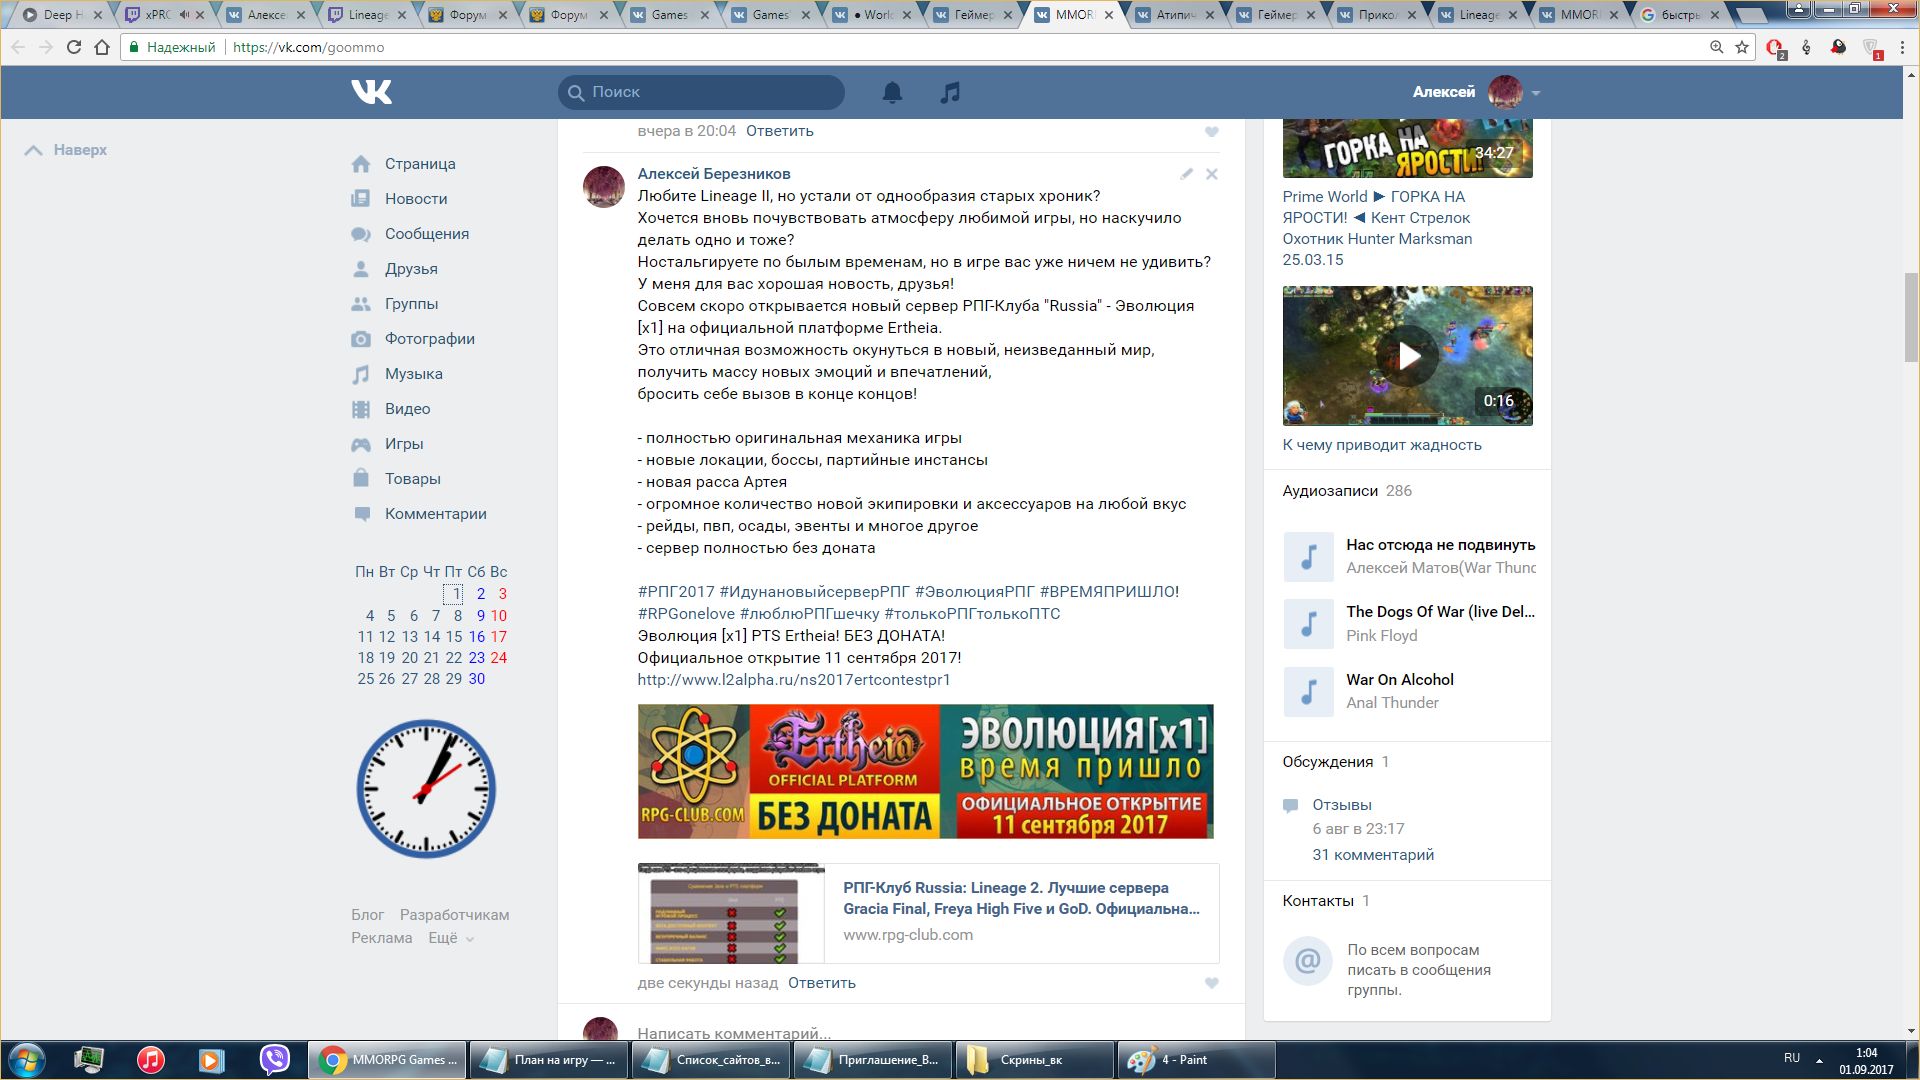This screenshot has width=1920, height=1080.
Task: Click the page vertical scrollbar thumb
Action: 1911,316
